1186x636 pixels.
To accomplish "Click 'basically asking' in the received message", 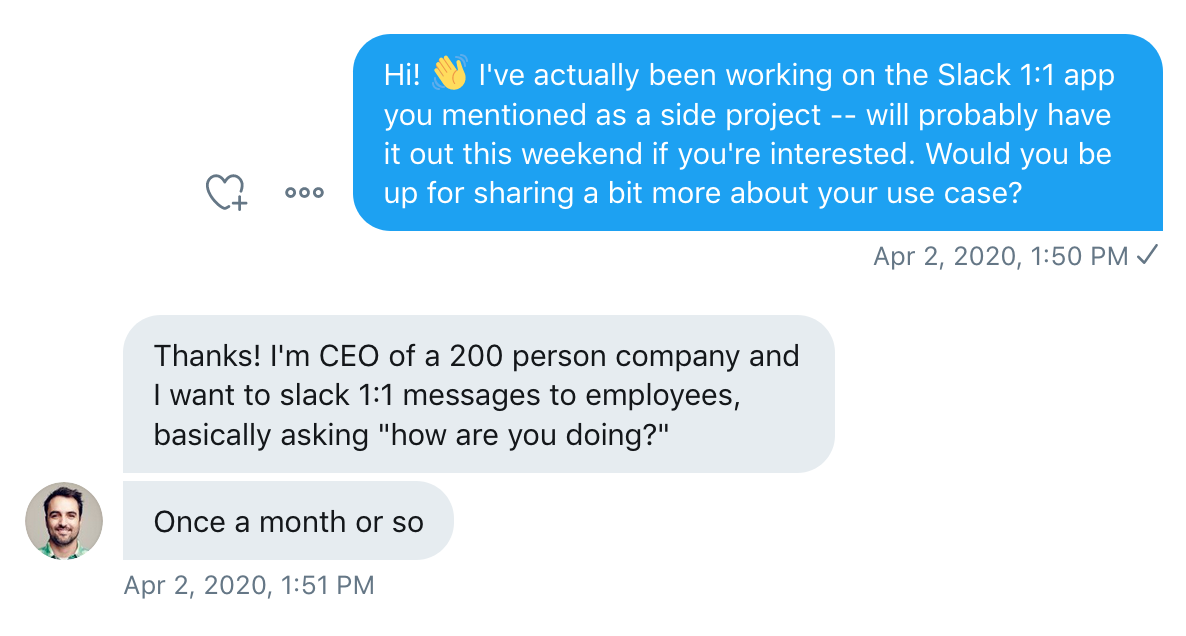I will point(260,437).
